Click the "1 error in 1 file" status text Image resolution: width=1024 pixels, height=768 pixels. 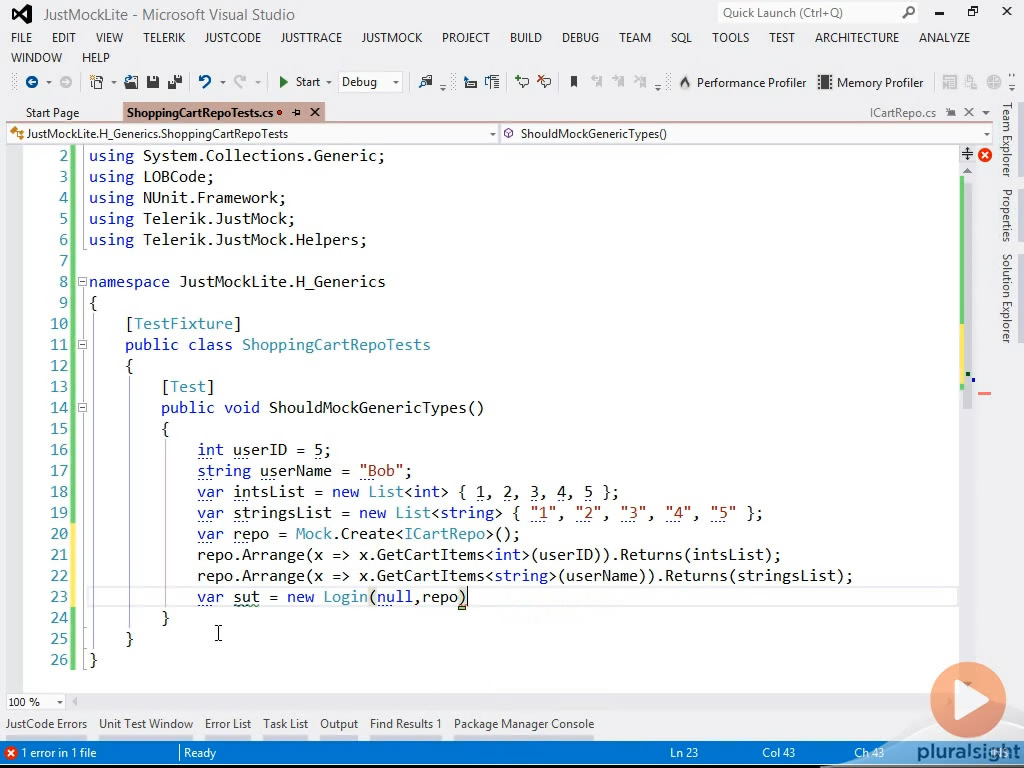click(59, 753)
